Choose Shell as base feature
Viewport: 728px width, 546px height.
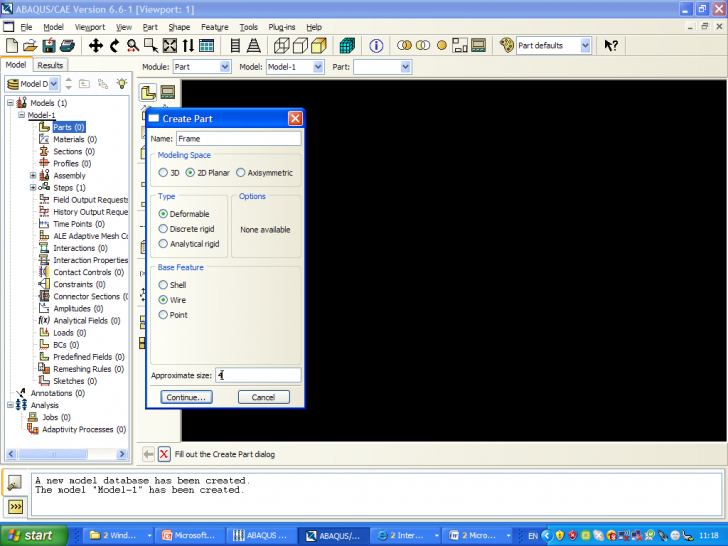[x=164, y=285]
